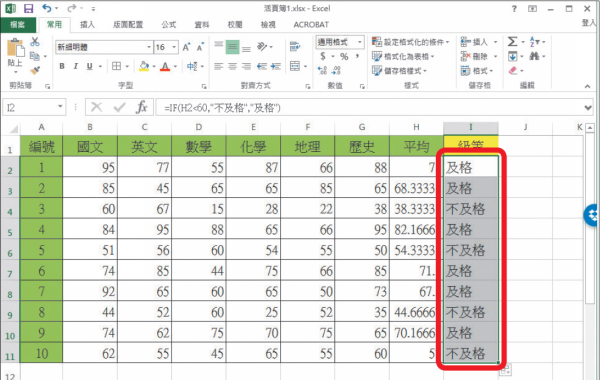Click the Cut scissors icon
Image resolution: width=600 pixels, height=380 pixels.
point(35,41)
